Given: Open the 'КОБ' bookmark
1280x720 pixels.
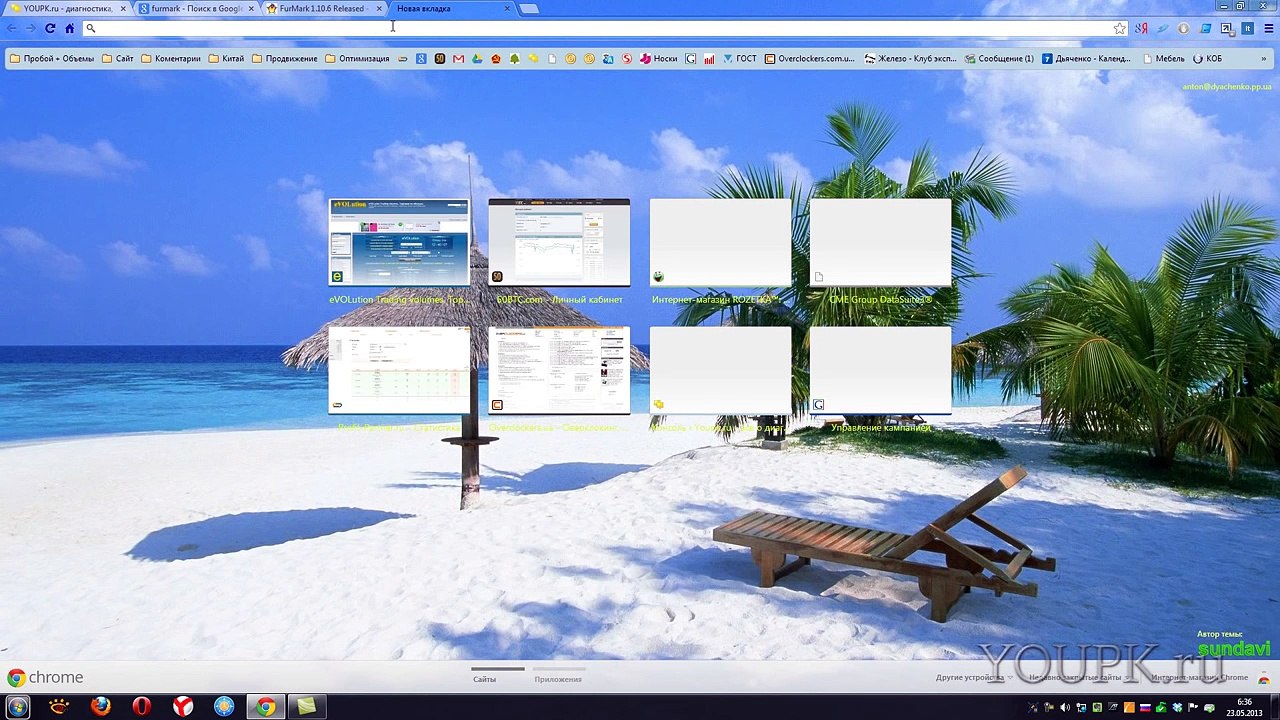Looking at the screenshot, I should [x=1207, y=59].
